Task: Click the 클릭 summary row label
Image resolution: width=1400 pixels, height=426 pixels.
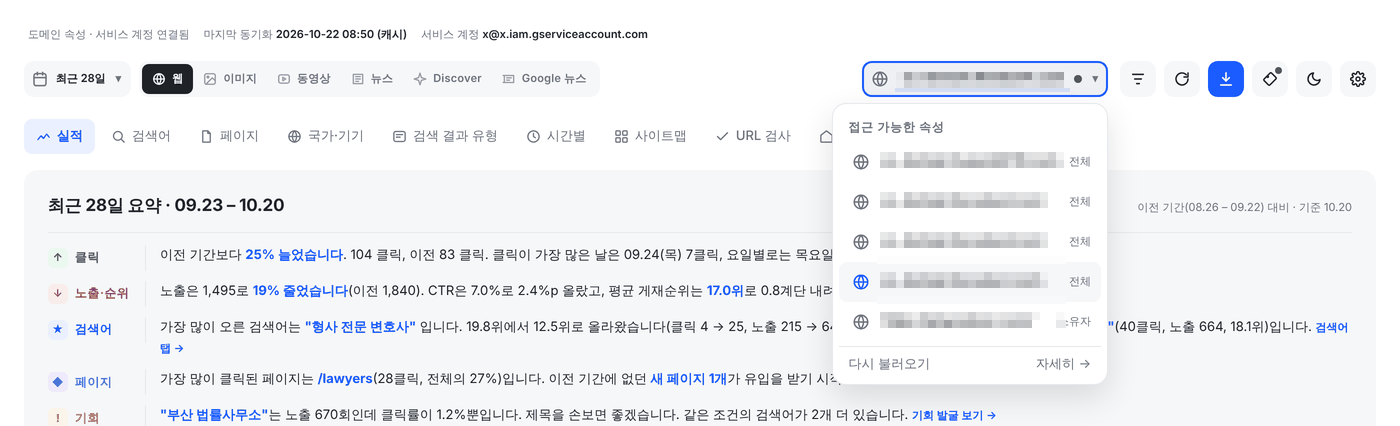Action: tap(74, 257)
